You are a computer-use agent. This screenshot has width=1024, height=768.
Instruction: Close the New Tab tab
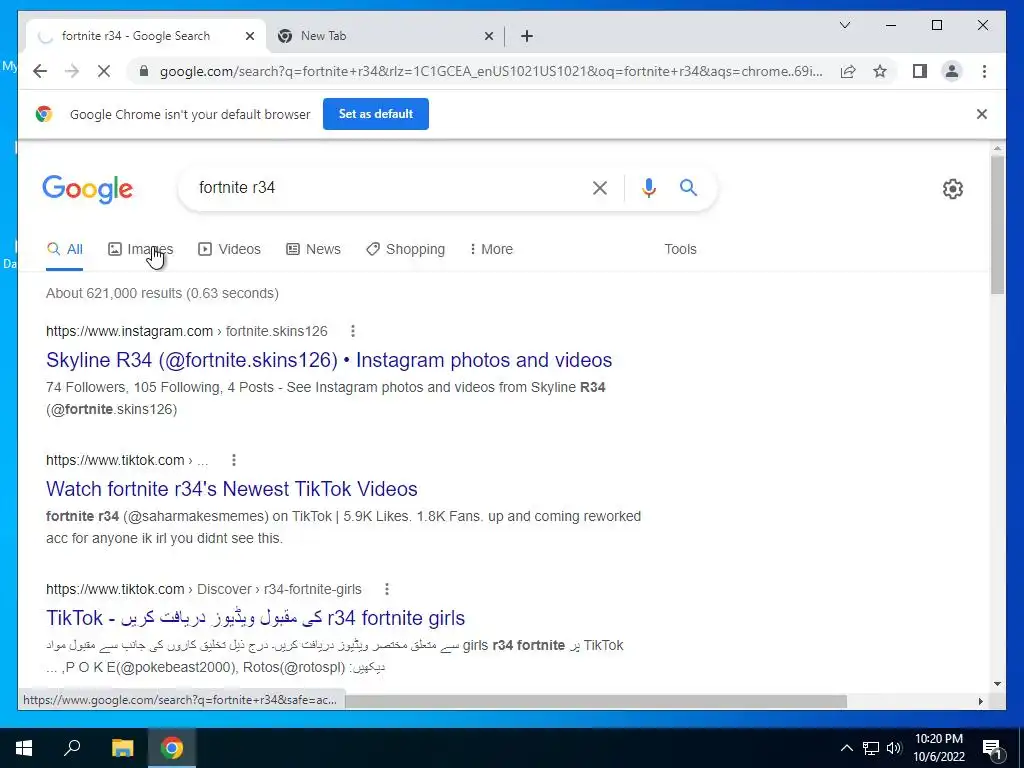[x=488, y=36]
